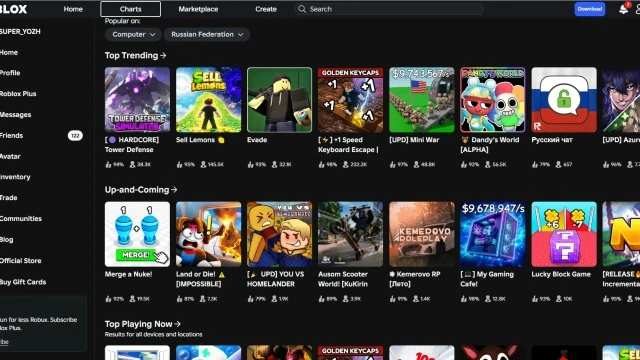Viewport: 640px width, 360px height.
Task: Open the notifications bell icon
Action: pos(623,9)
